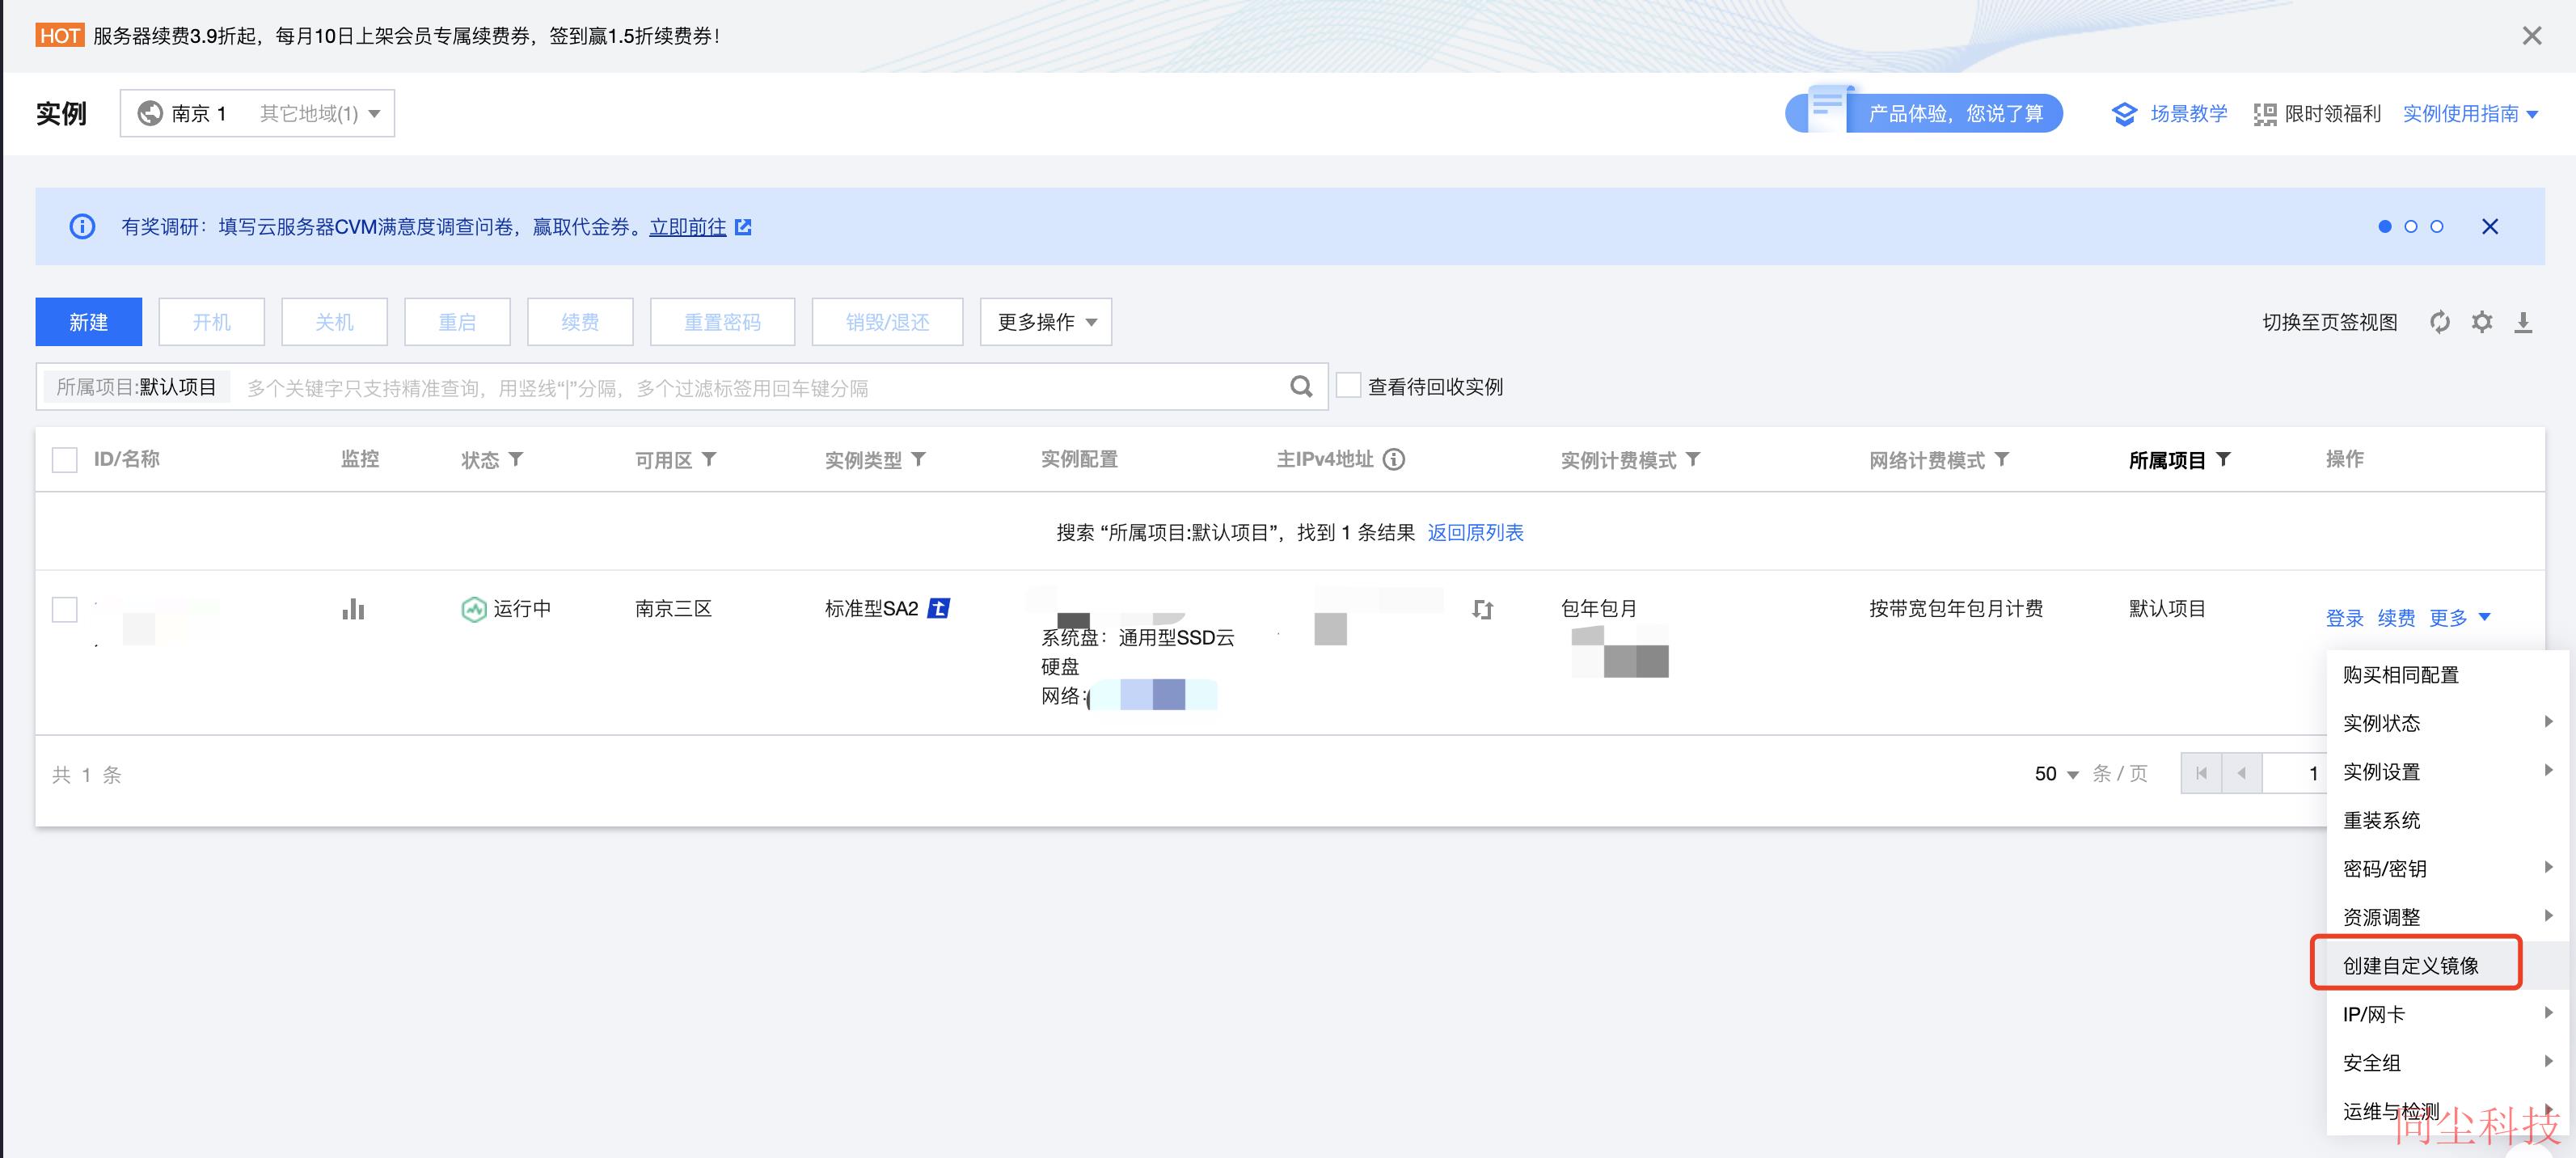Close the HOT promotion banner
This screenshot has width=2576, height=1158.
pos(2531,36)
